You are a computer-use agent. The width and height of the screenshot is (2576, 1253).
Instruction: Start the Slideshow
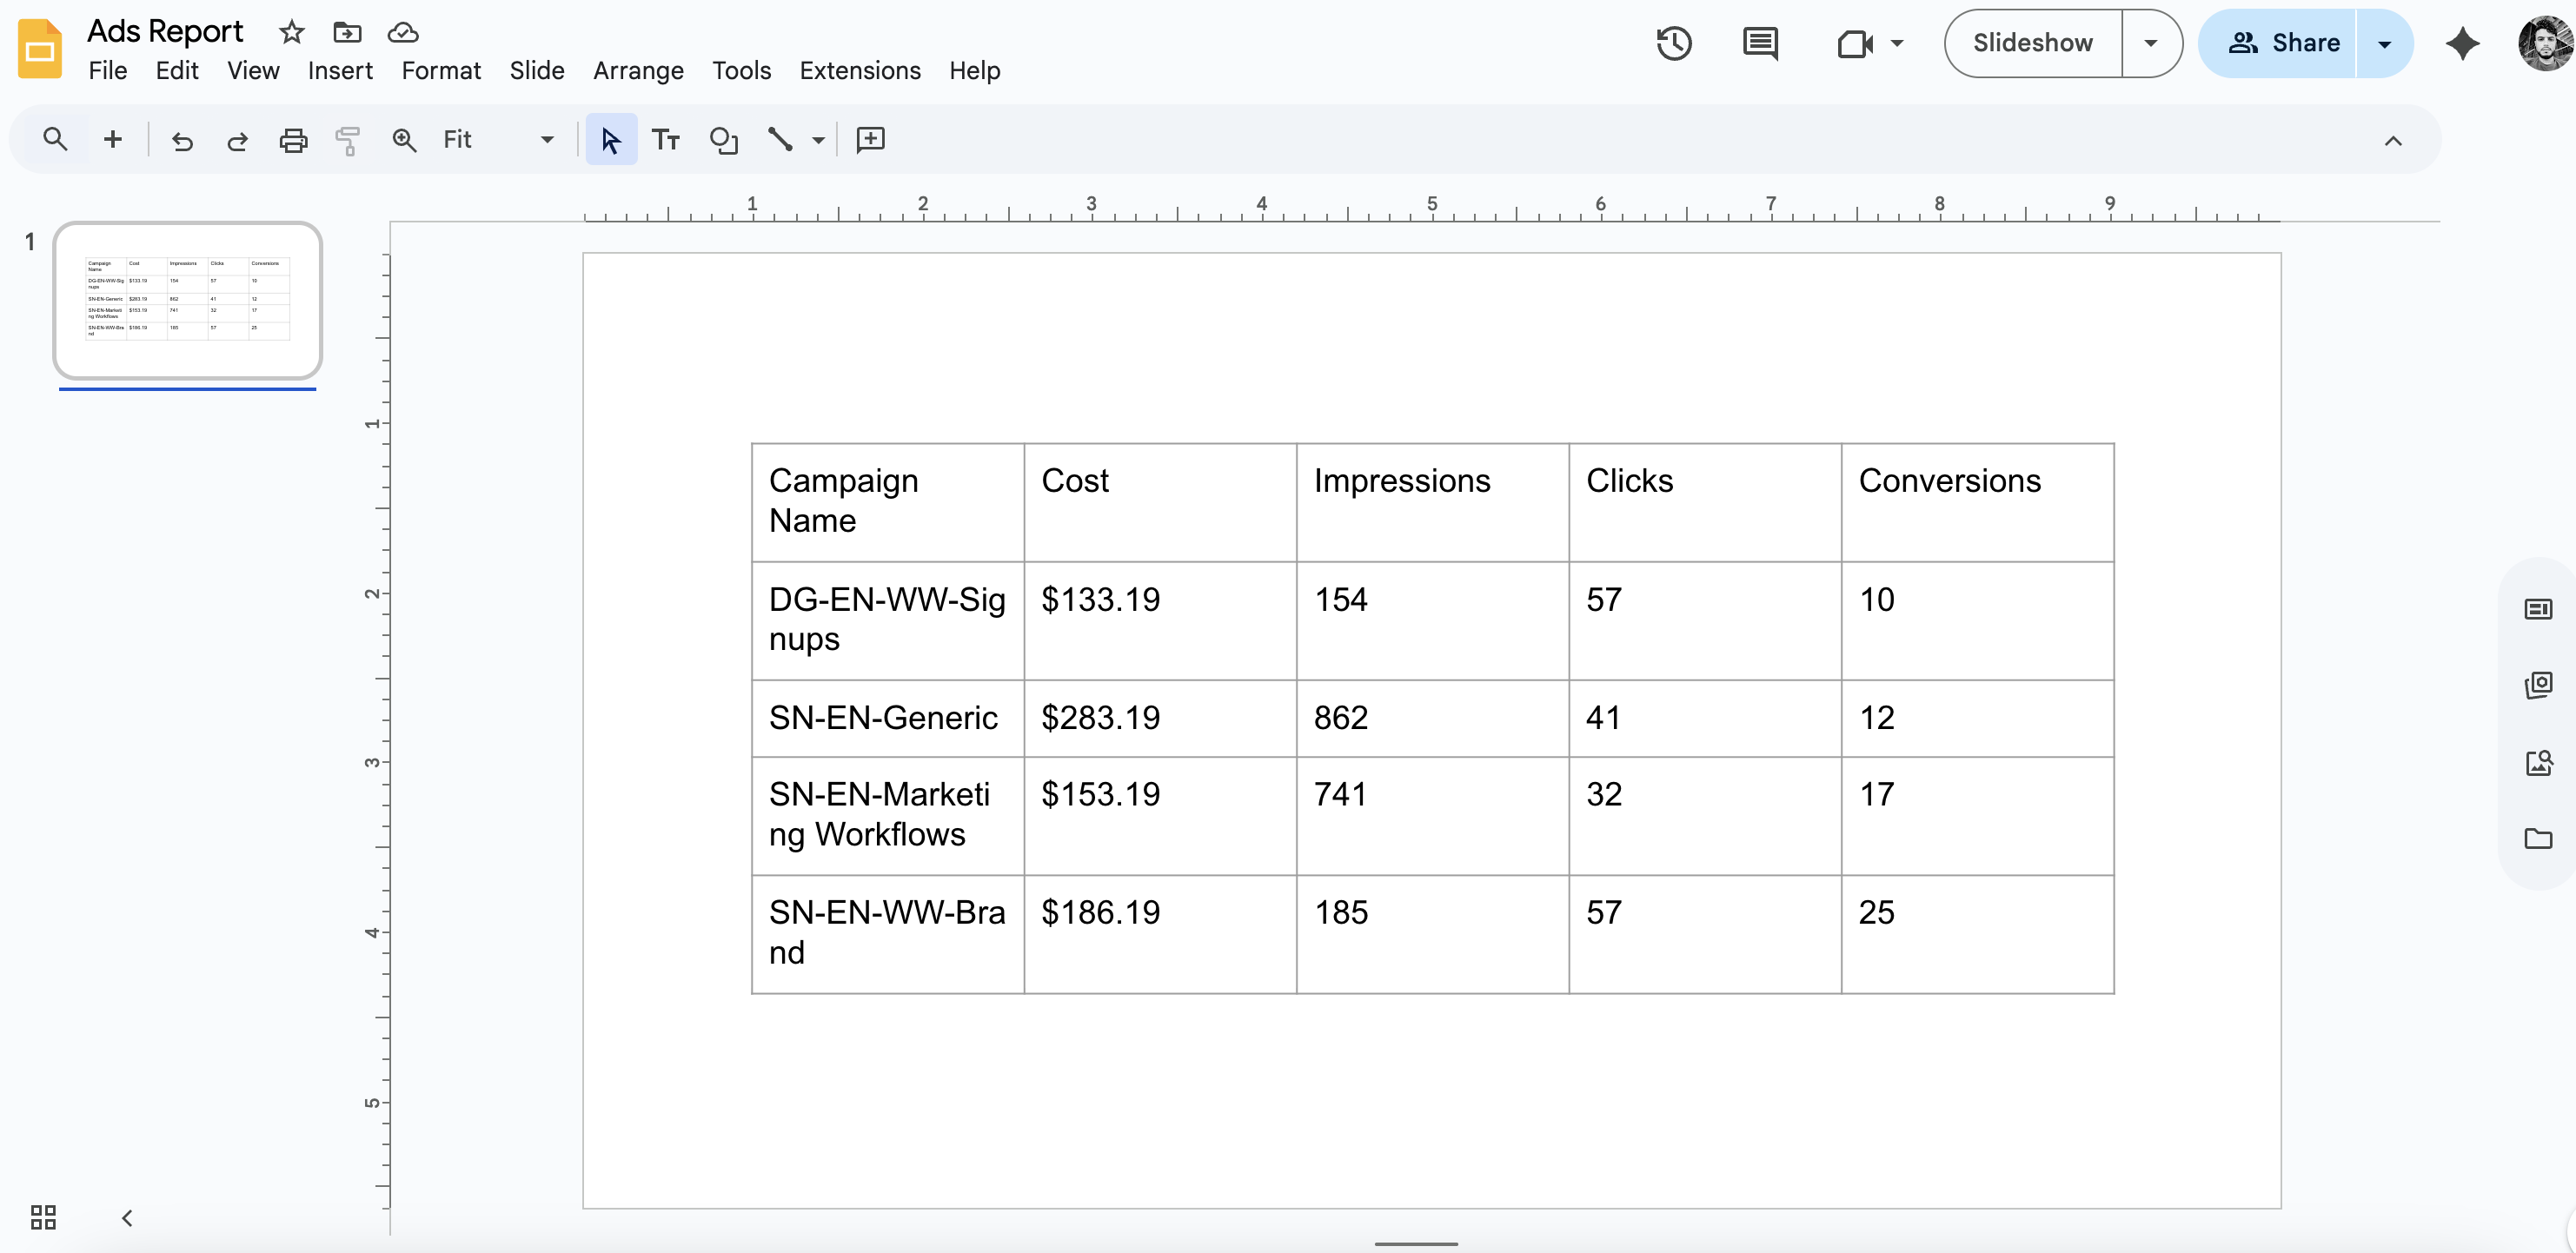coord(2032,43)
